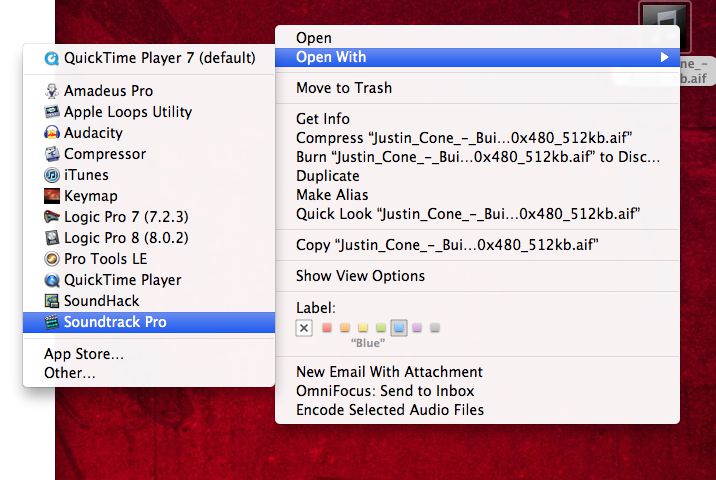Apply the purple label color
716x480 pixels.
417,327
